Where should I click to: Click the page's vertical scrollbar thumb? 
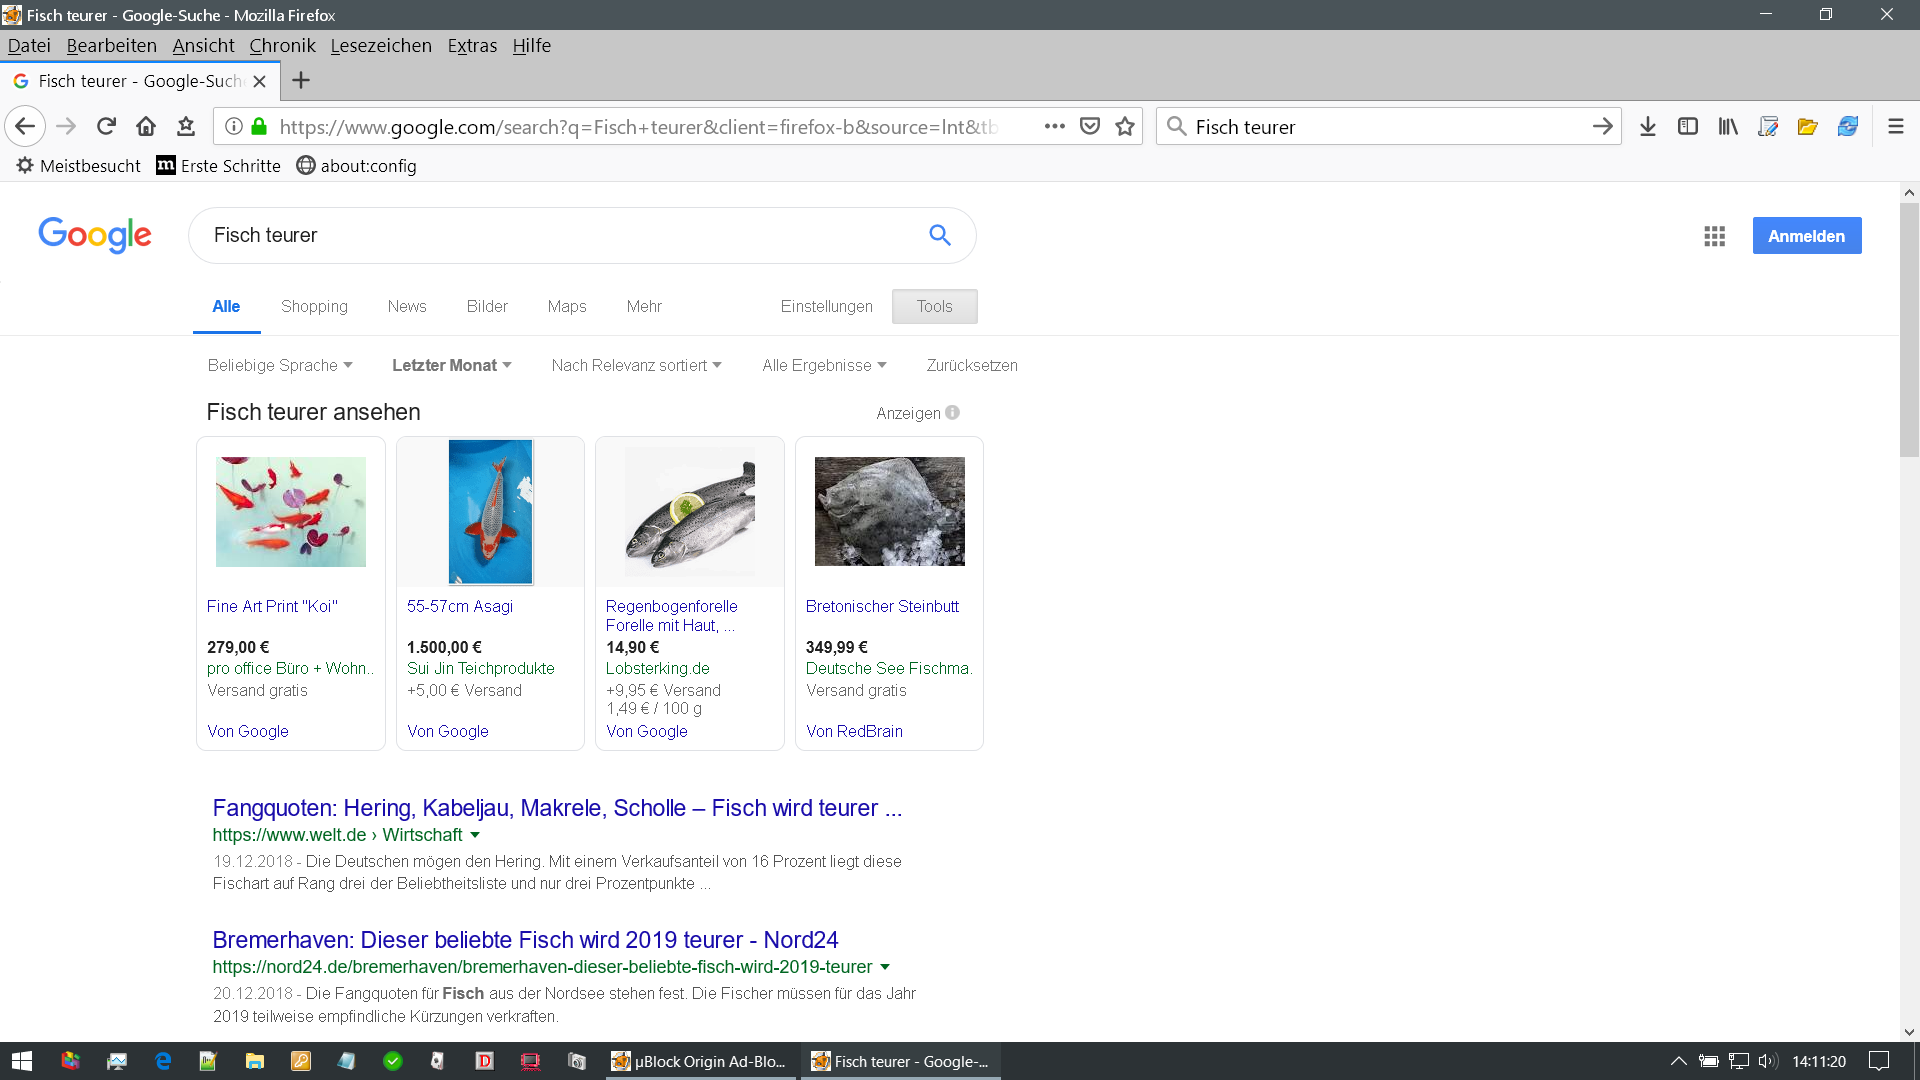pos(1909,330)
